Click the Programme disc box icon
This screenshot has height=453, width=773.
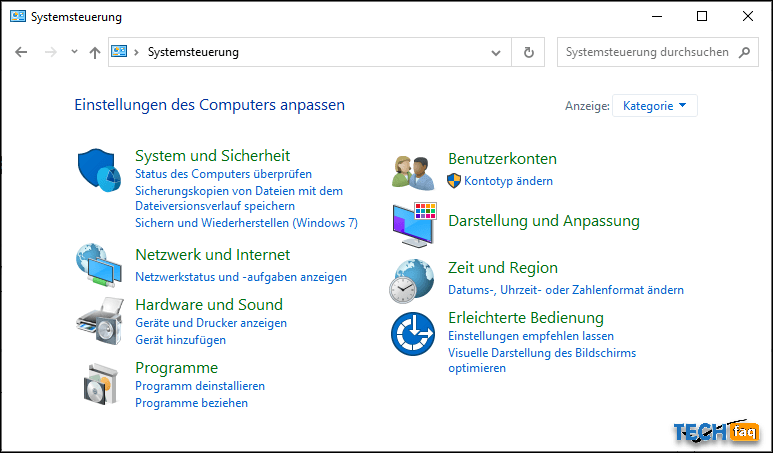tap(101, 383)
